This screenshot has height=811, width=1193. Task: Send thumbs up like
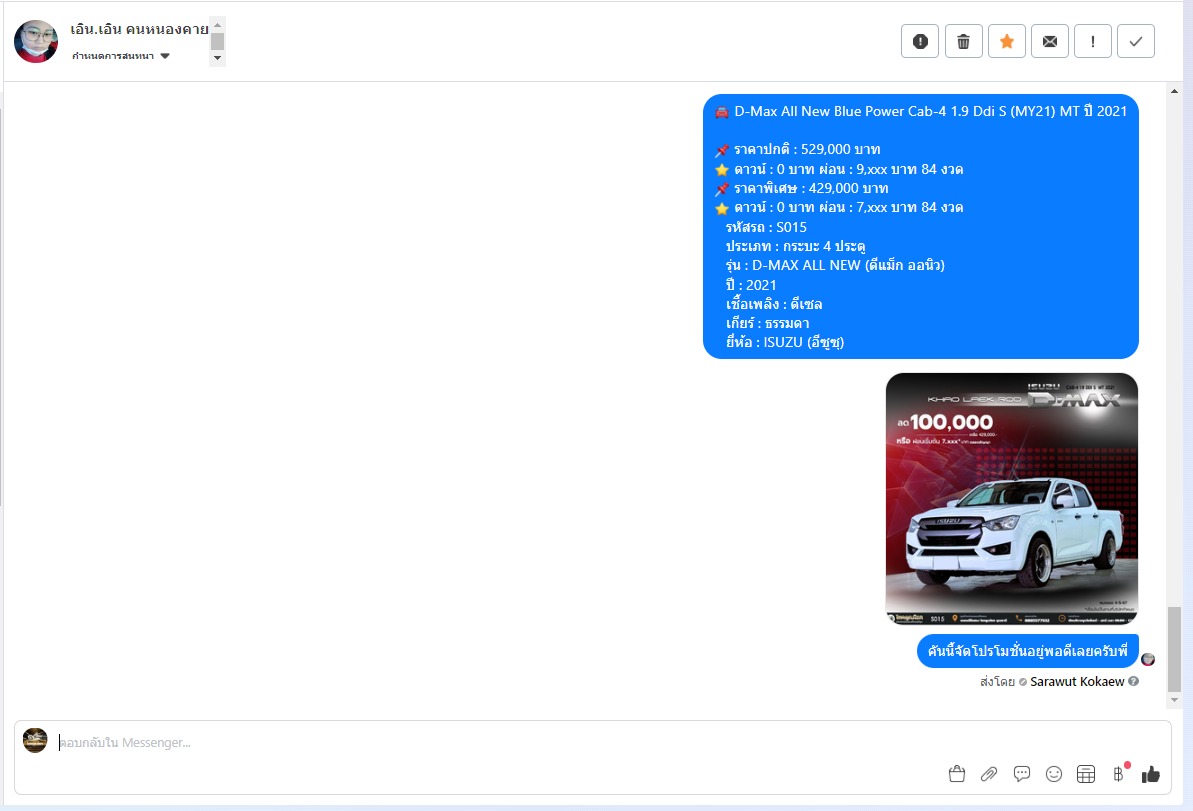(1150, 774)
